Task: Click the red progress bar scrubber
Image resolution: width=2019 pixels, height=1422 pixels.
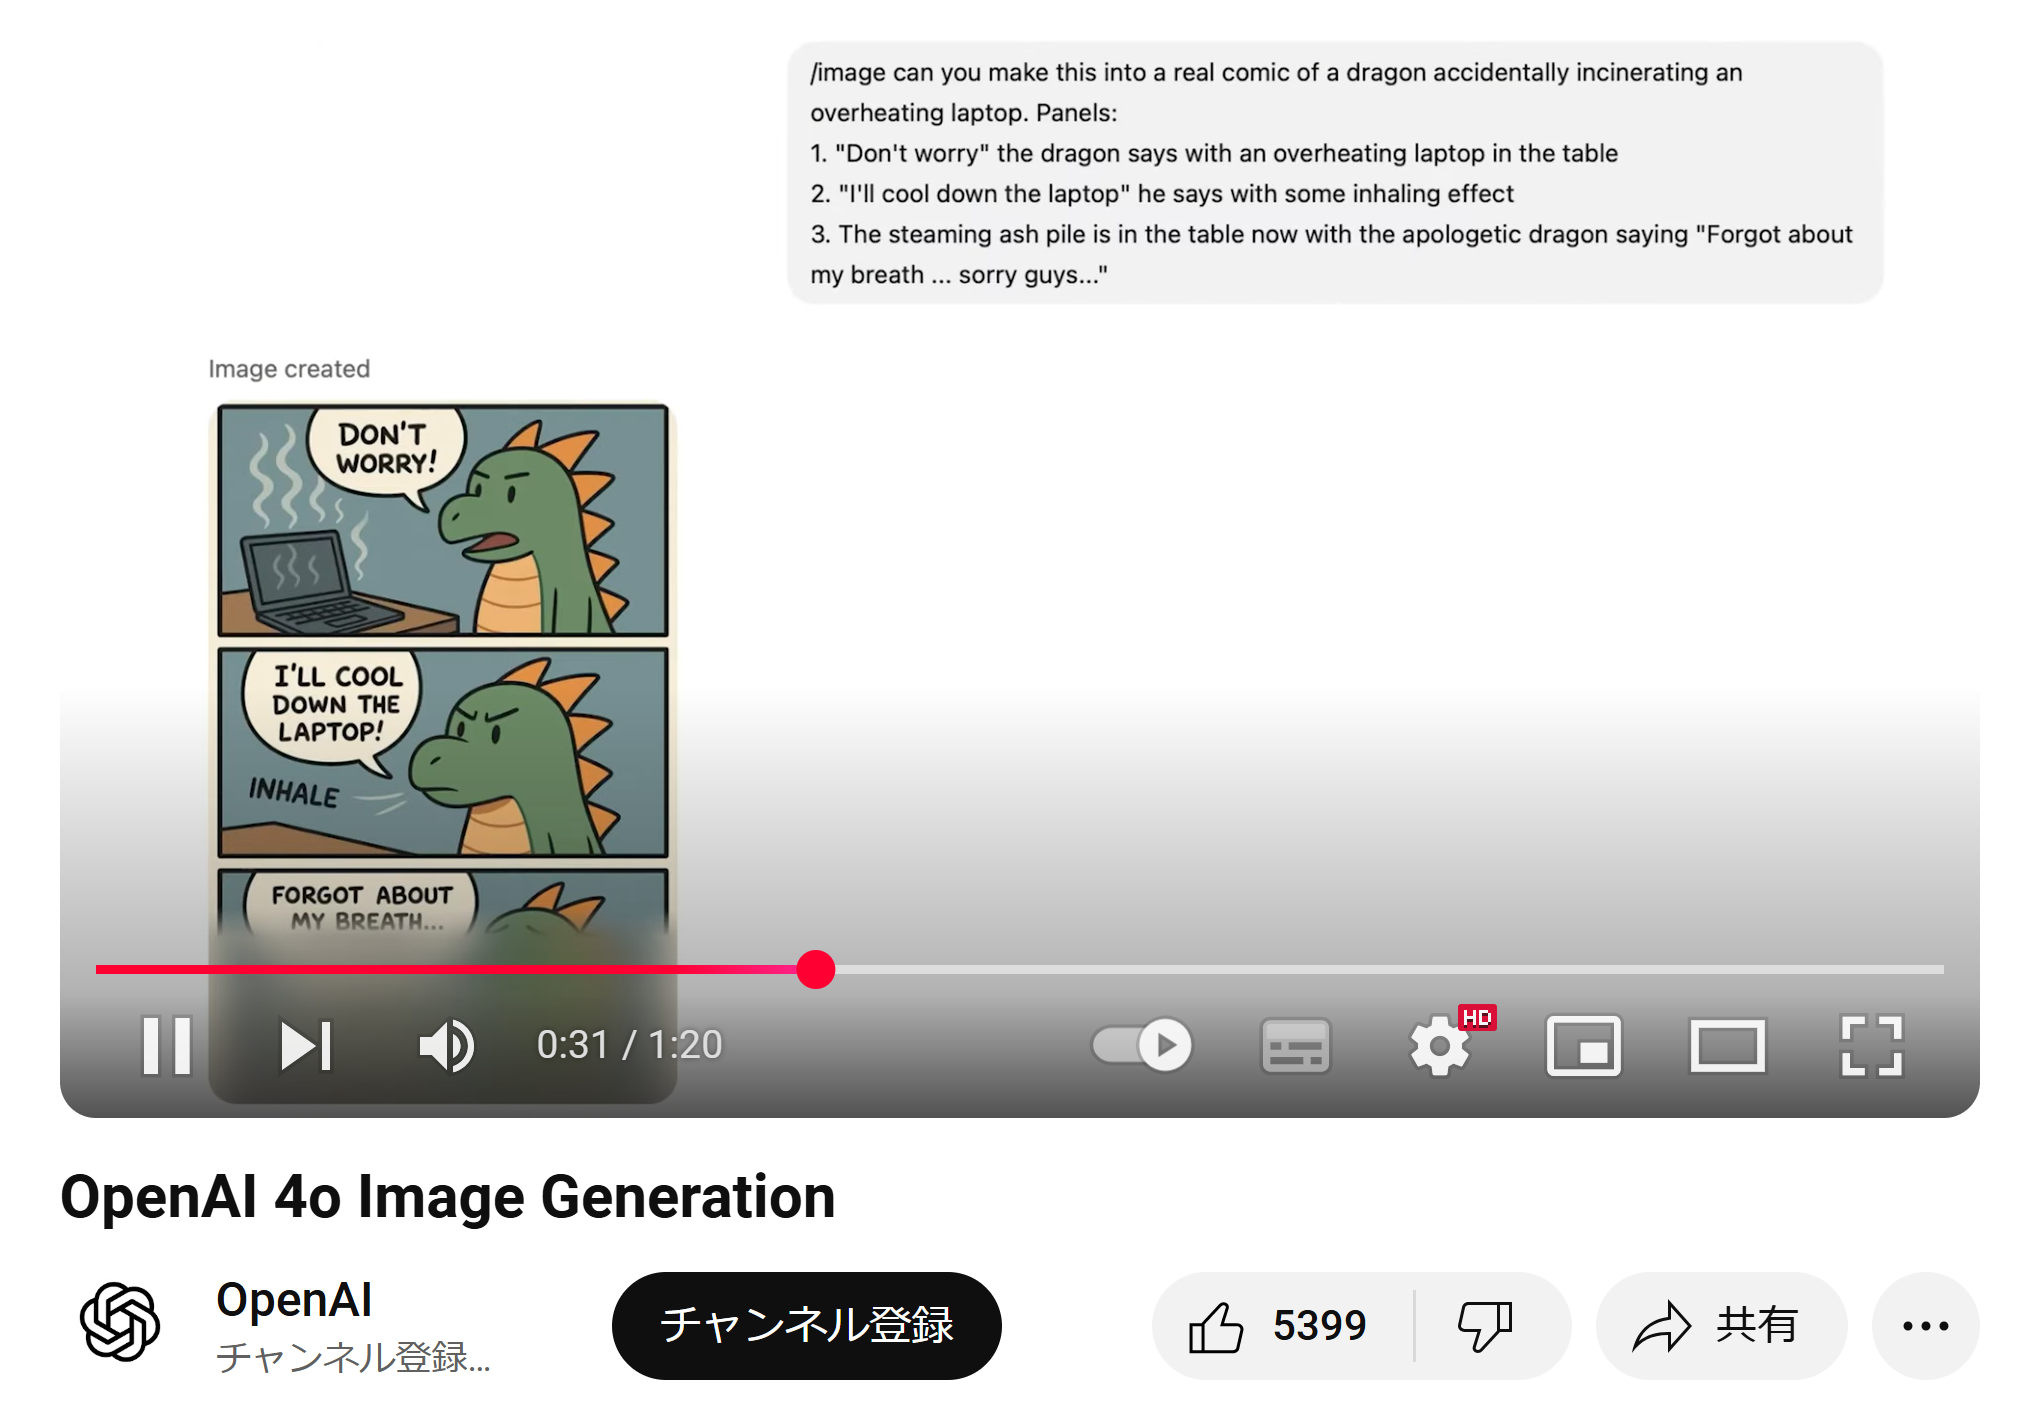Action: pos(816,969)
